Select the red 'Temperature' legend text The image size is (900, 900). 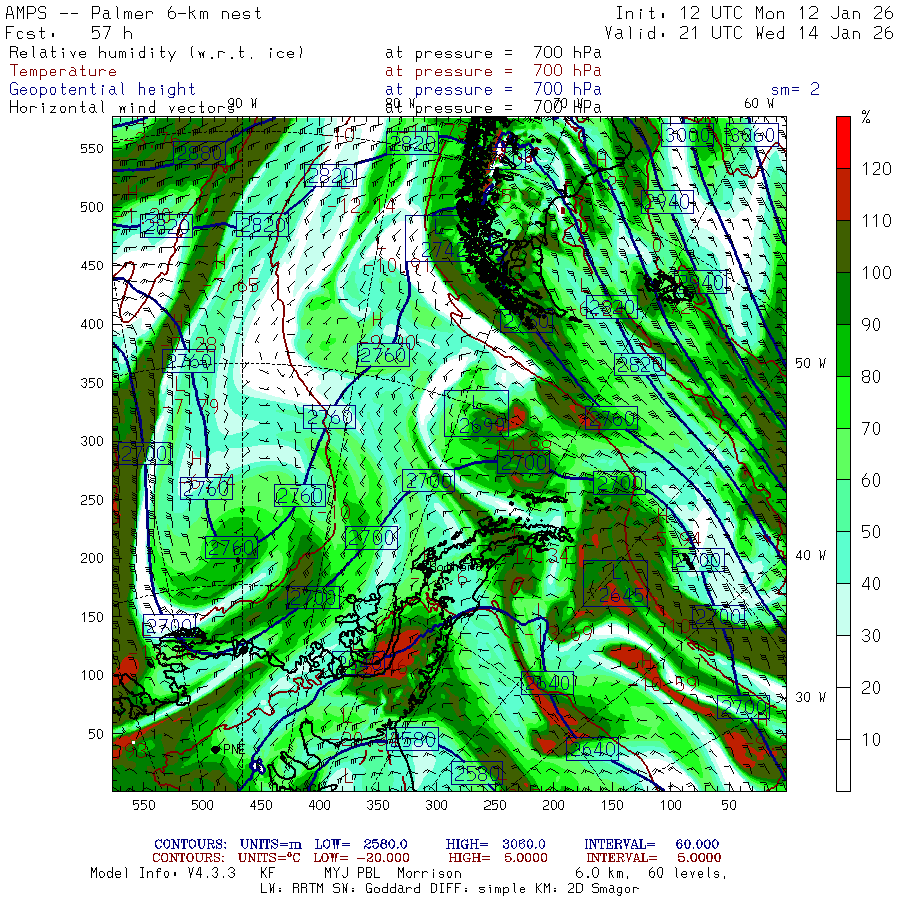(x=63, y=71)
